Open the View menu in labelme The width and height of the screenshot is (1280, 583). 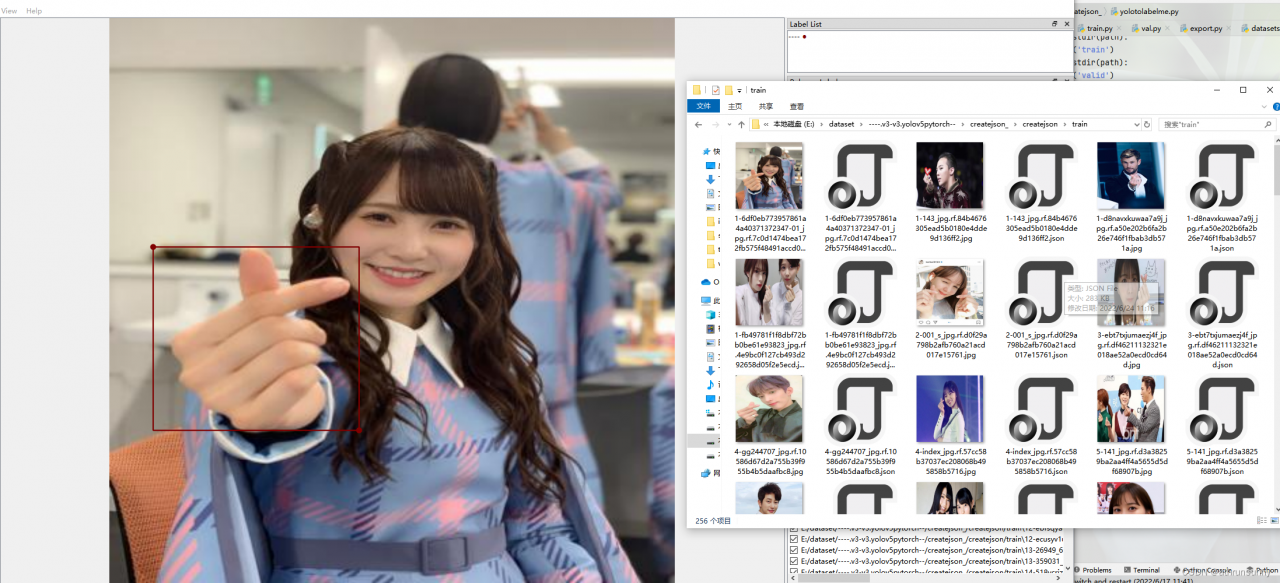pyautogui.click(x=9, y=11)
